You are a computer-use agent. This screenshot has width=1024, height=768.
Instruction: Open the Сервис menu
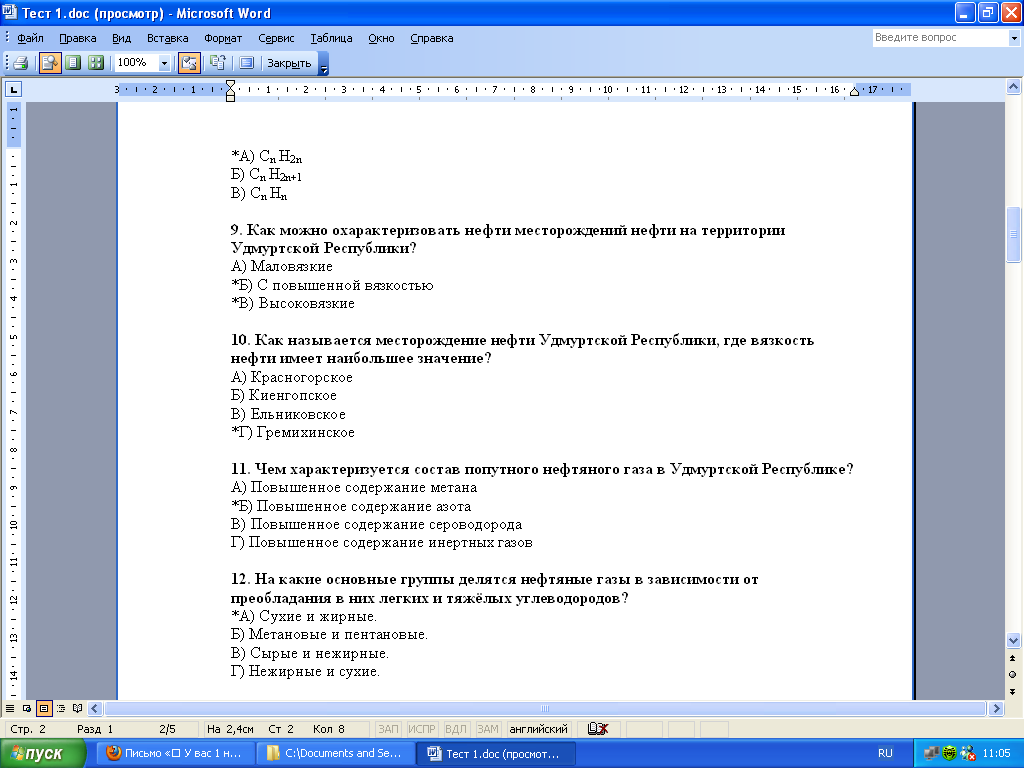276,38
